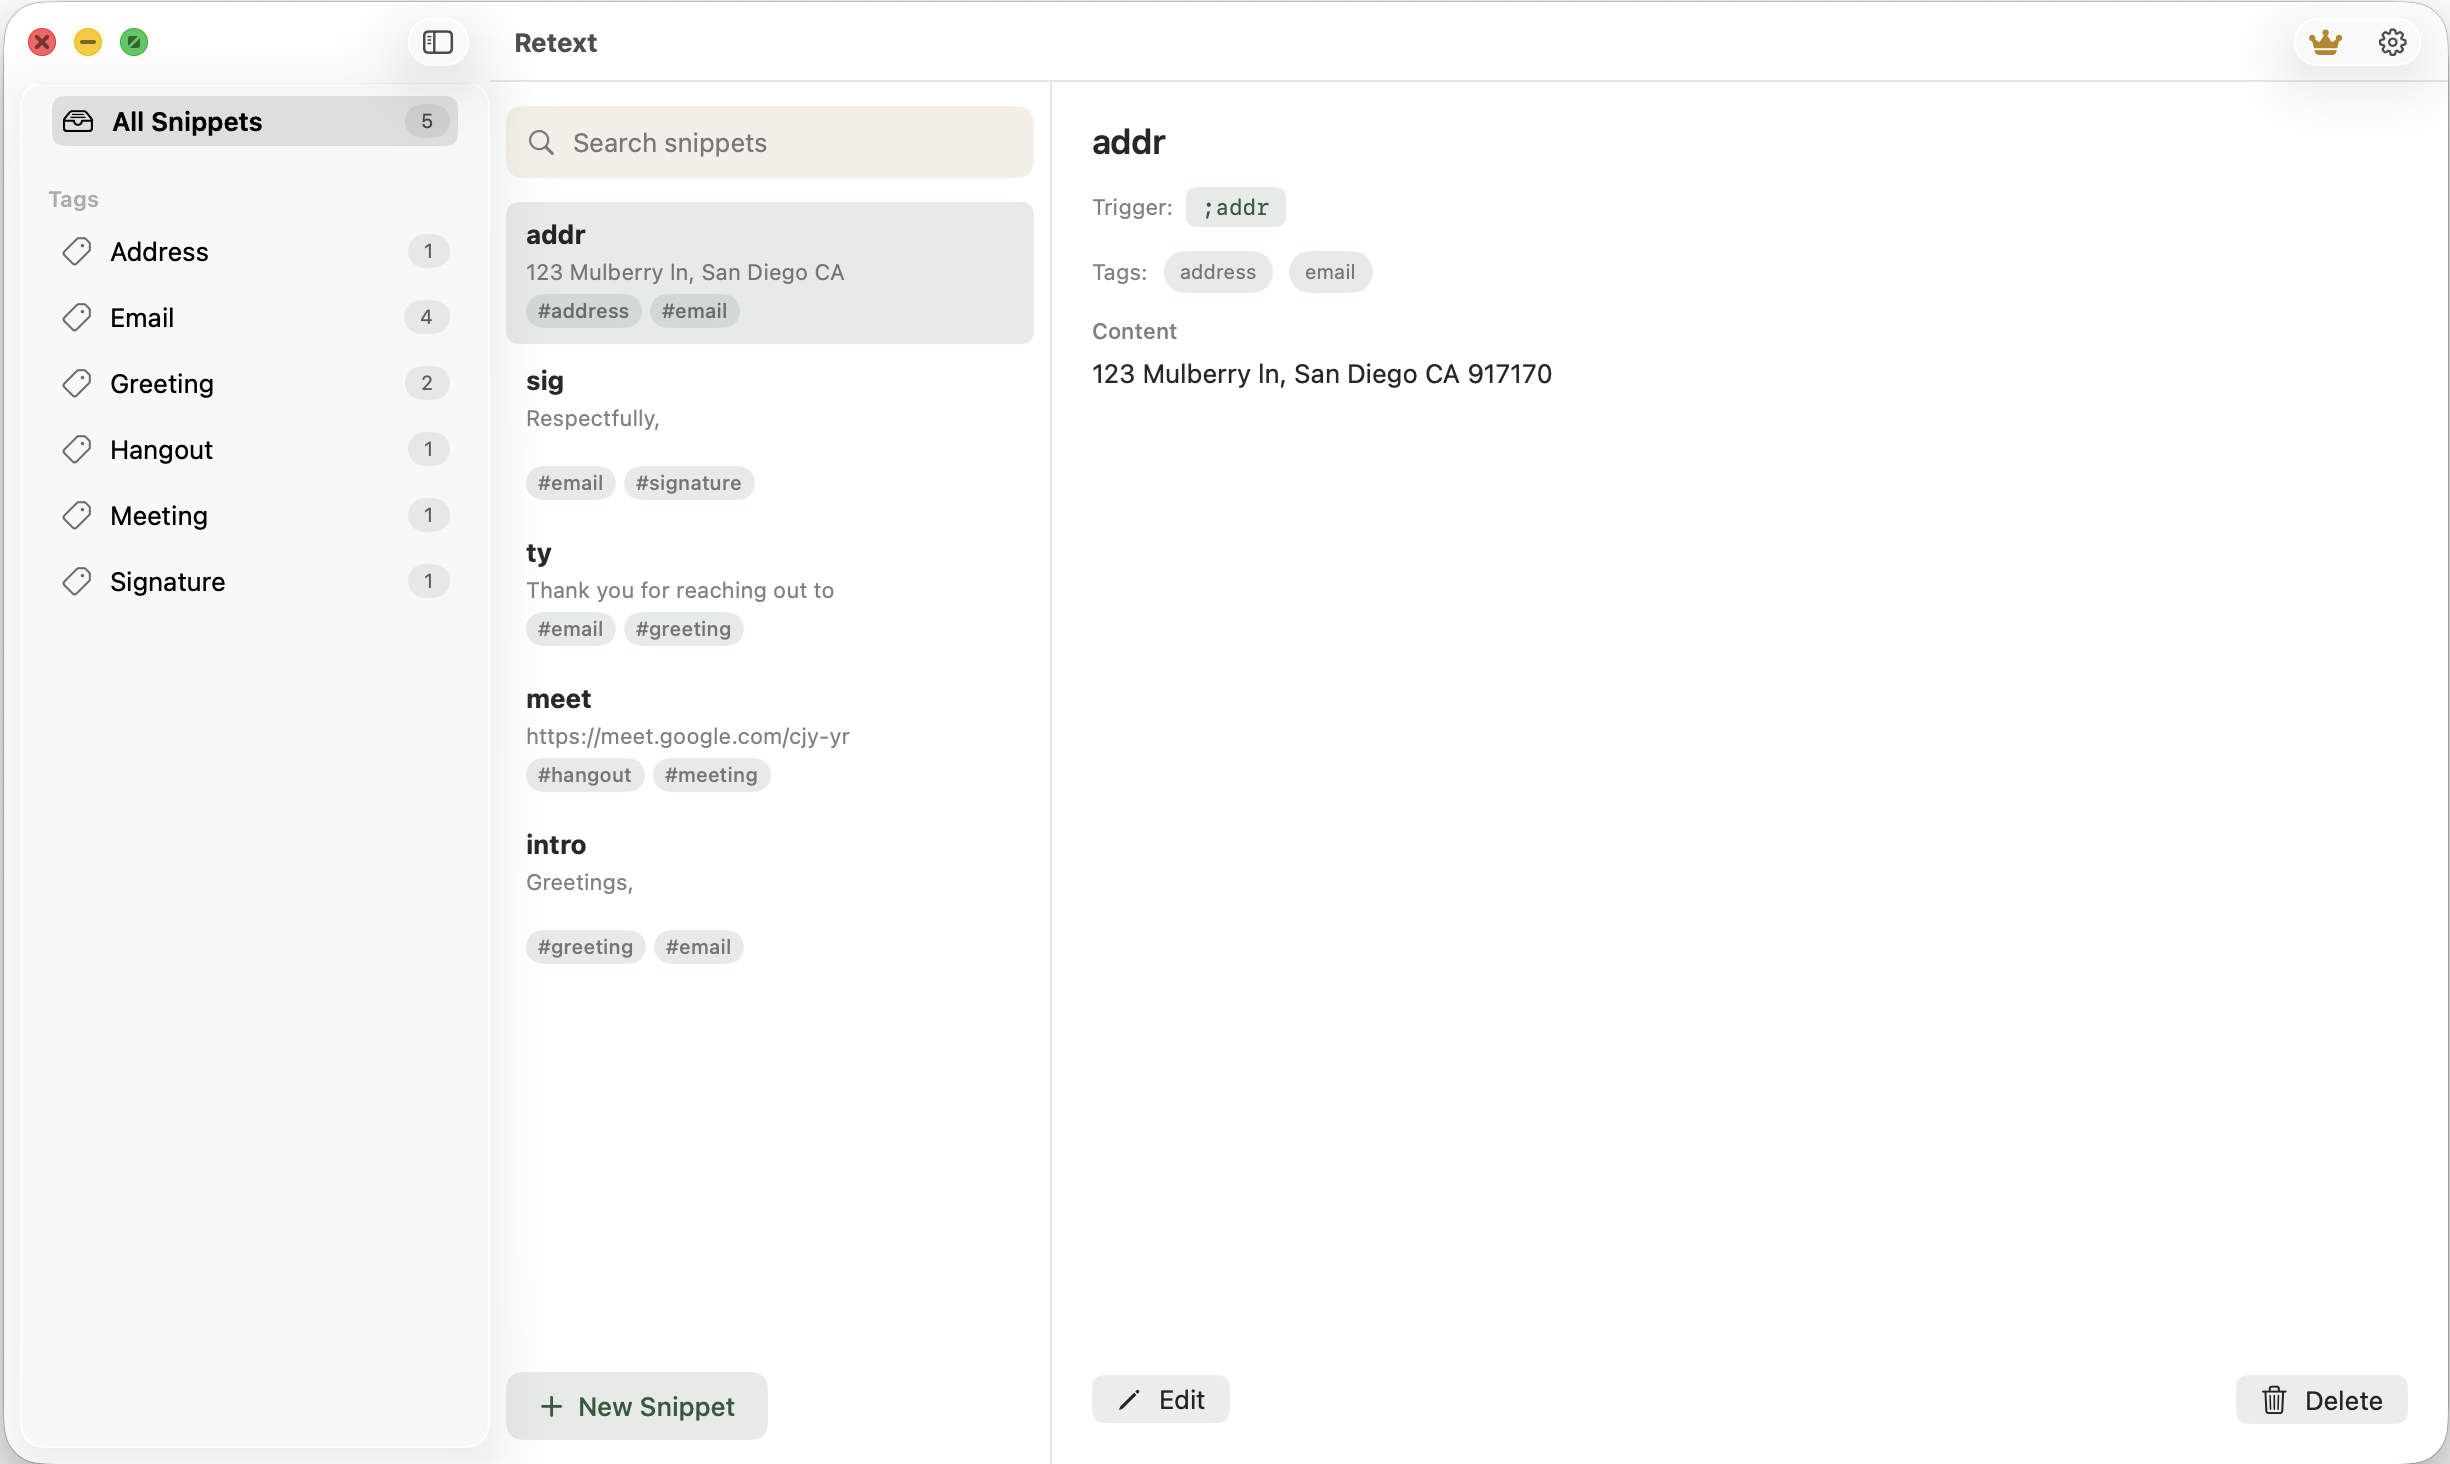This screenshot has height=1464, width=2450.
Task: Select the intro snippet
Action: (x=769, y=896)
